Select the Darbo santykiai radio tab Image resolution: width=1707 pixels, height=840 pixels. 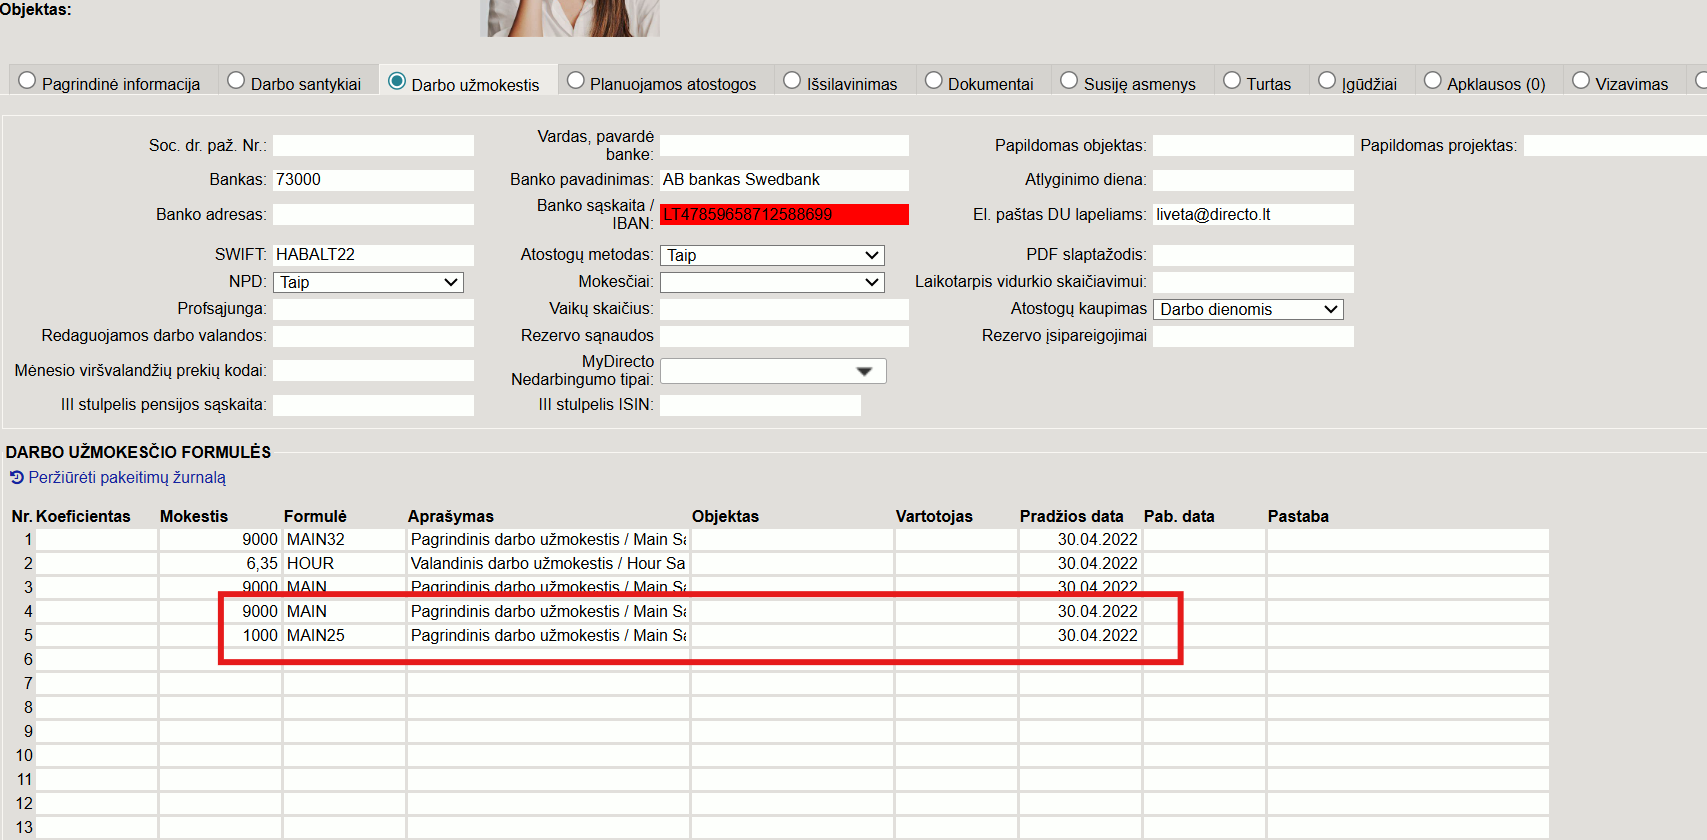tap(236, 81)
